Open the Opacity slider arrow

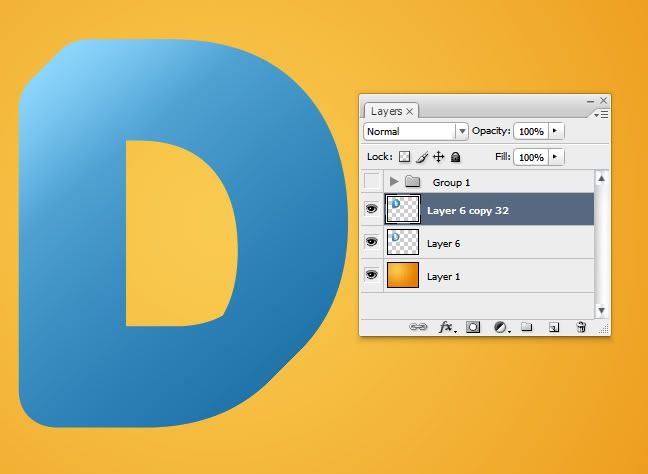point(556,131)
